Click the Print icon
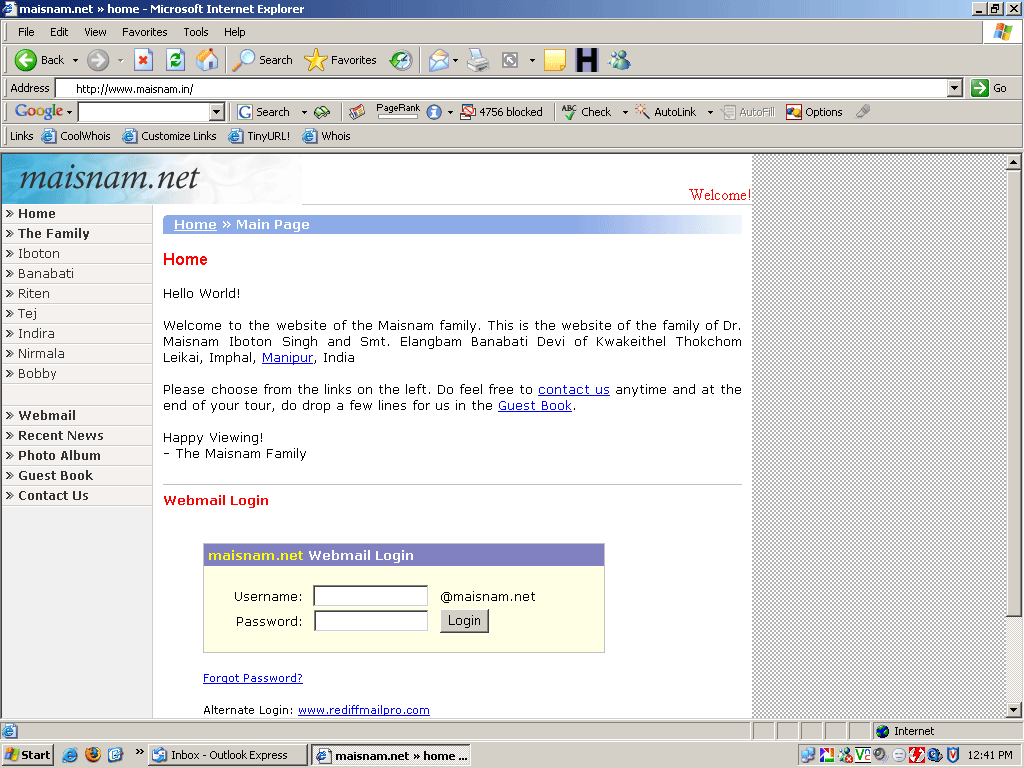Screen dimensions: 1024x768 [478, 60]
